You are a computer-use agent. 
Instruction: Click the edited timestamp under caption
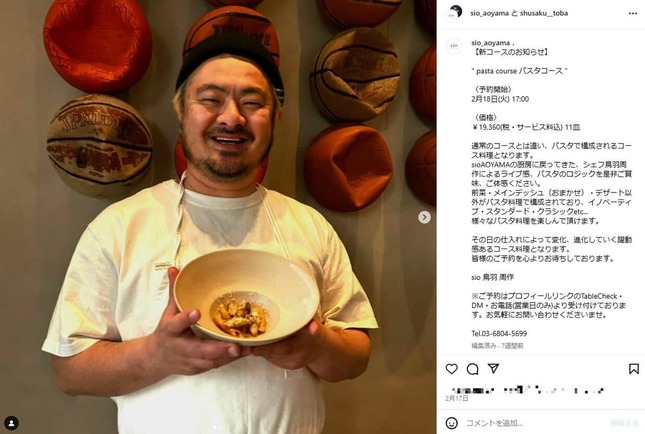497,346
